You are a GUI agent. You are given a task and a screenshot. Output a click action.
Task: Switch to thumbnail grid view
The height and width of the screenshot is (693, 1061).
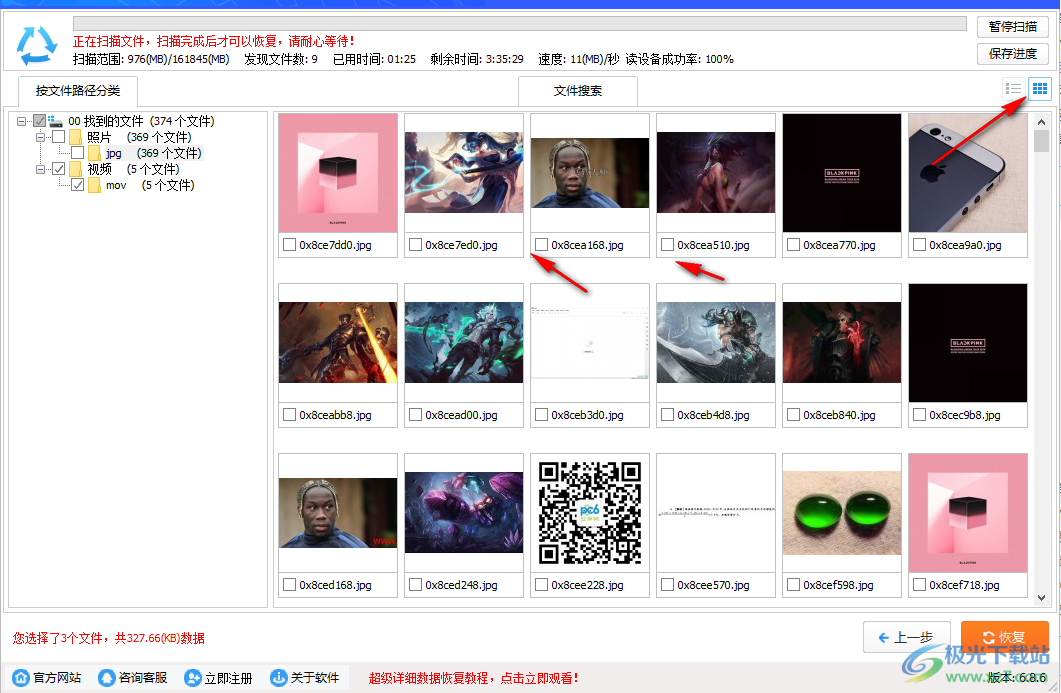click(x=1039, y=89)
